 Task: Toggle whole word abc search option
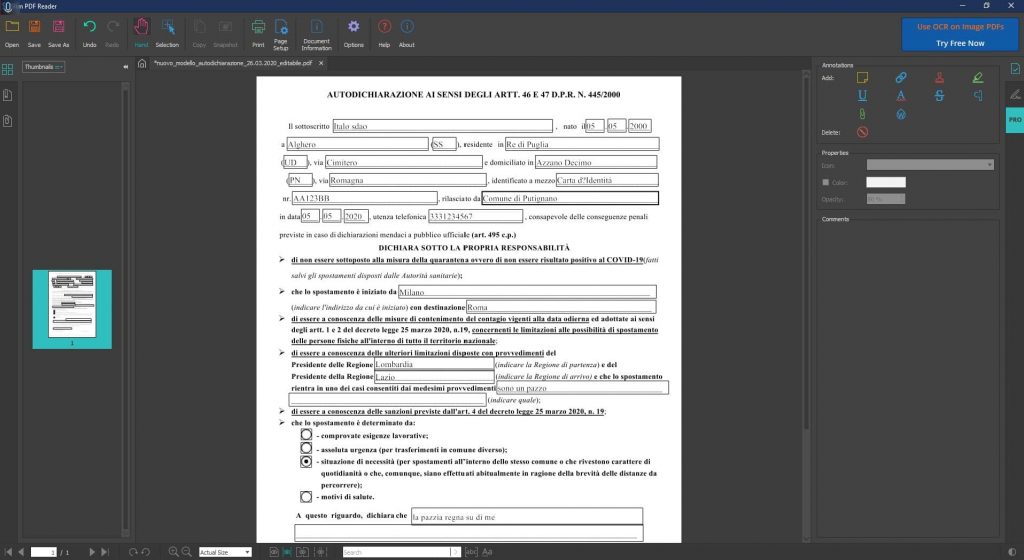(471, 552)
